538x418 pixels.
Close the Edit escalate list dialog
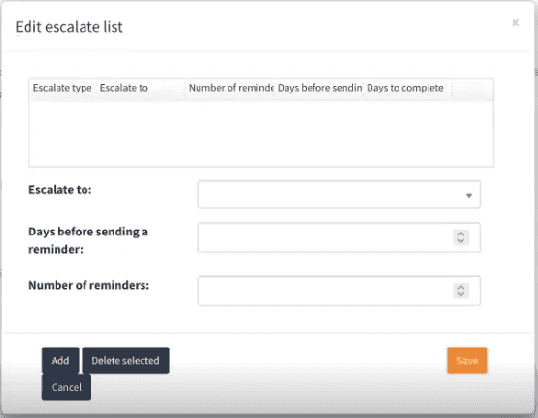click(515, 23)
